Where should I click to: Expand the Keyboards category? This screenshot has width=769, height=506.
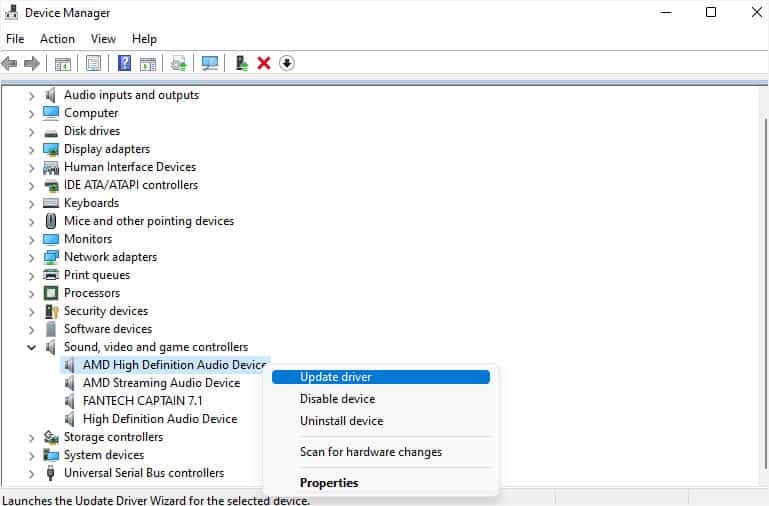[x=31, y=204]
